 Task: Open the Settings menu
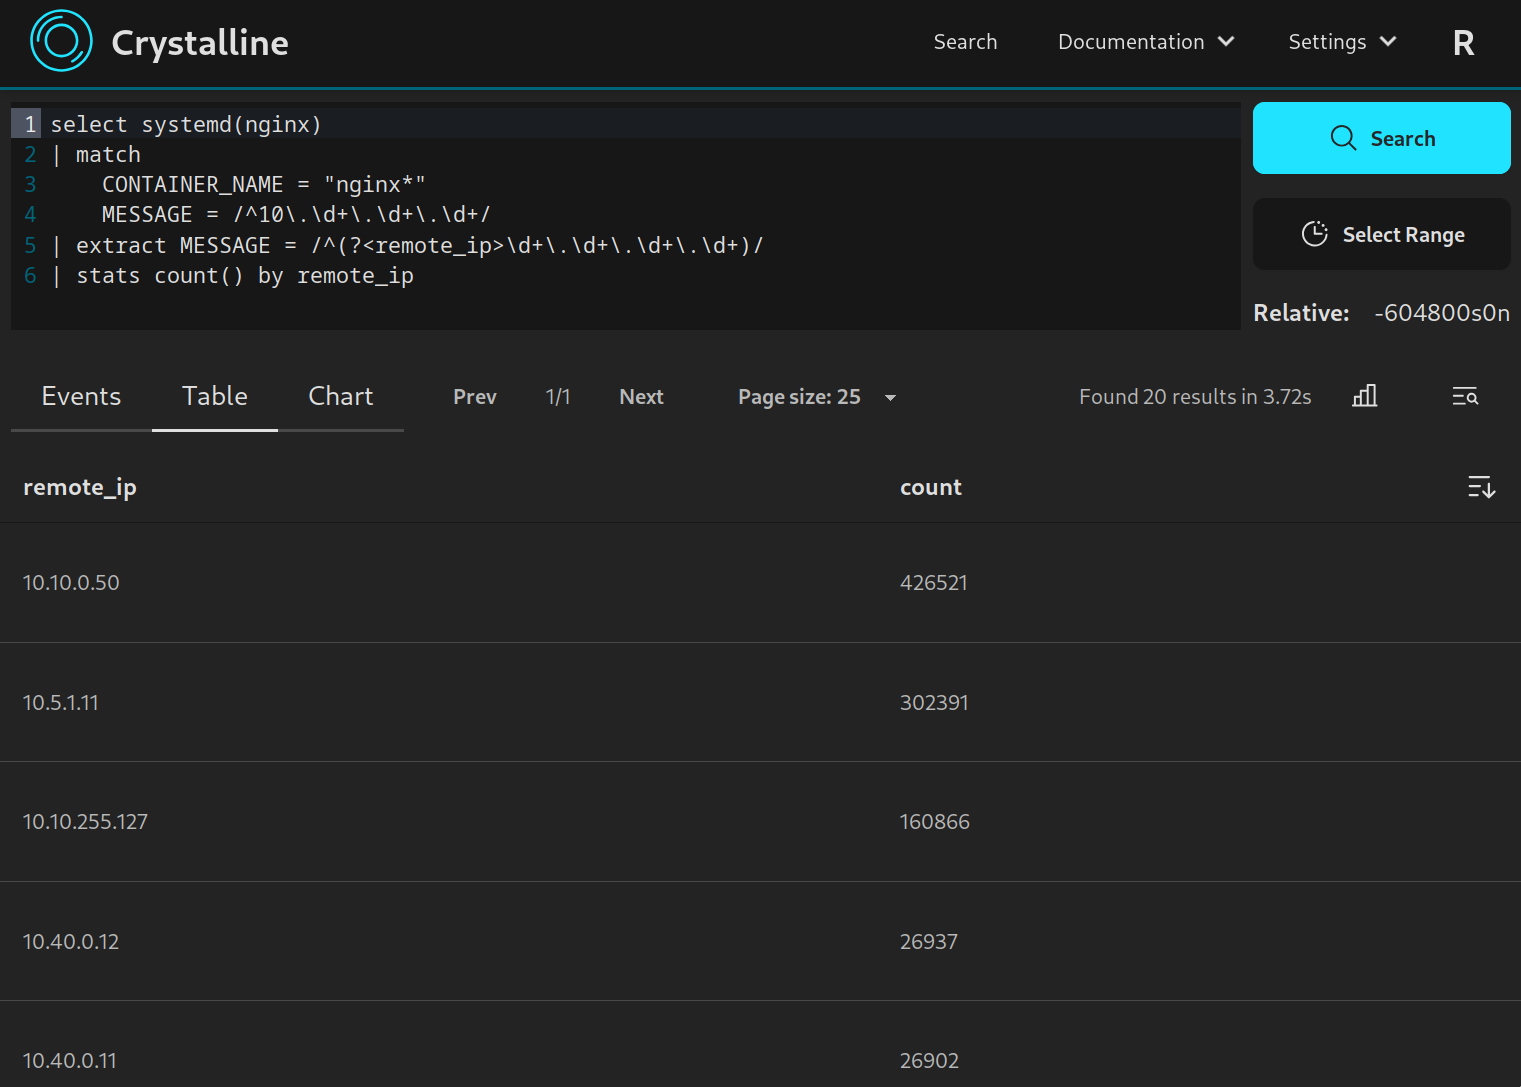pos(1342,42)
